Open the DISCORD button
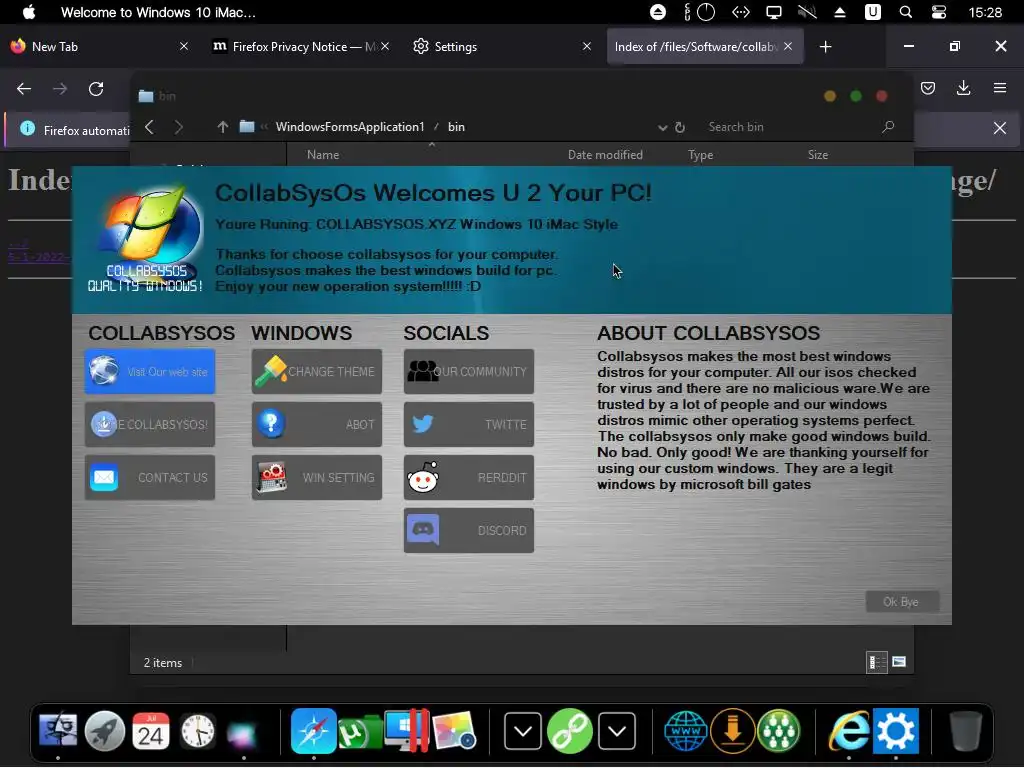Viewport: 1024px width, 768px height. click(x=469, y=530)
